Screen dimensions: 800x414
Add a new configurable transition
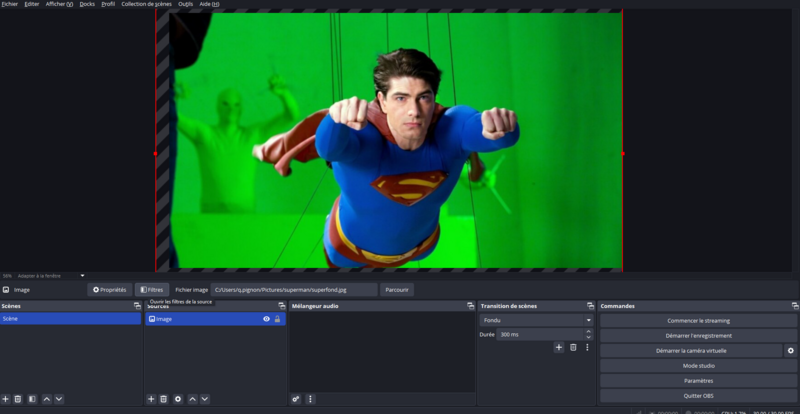(x=559, y=347)
